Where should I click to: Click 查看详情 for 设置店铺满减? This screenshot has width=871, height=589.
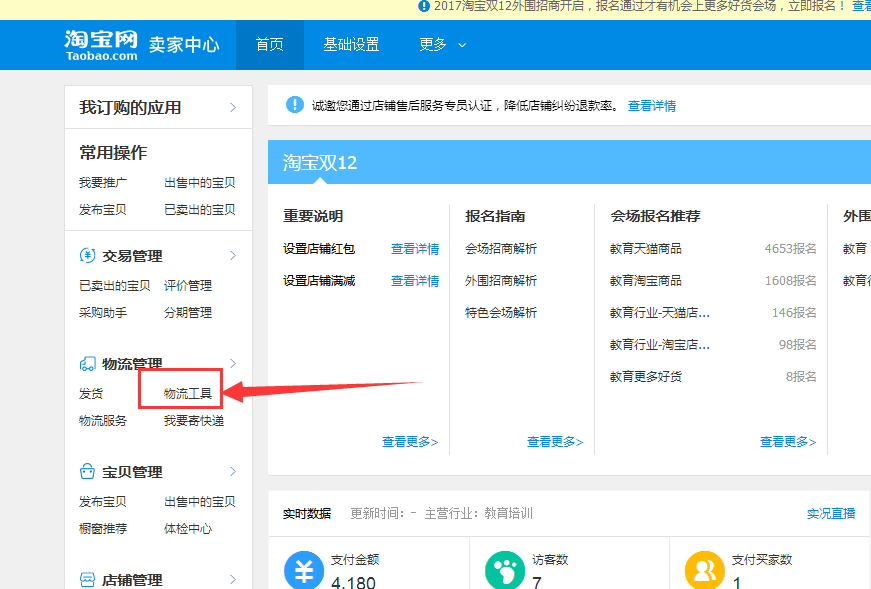(x=415, y=281)
